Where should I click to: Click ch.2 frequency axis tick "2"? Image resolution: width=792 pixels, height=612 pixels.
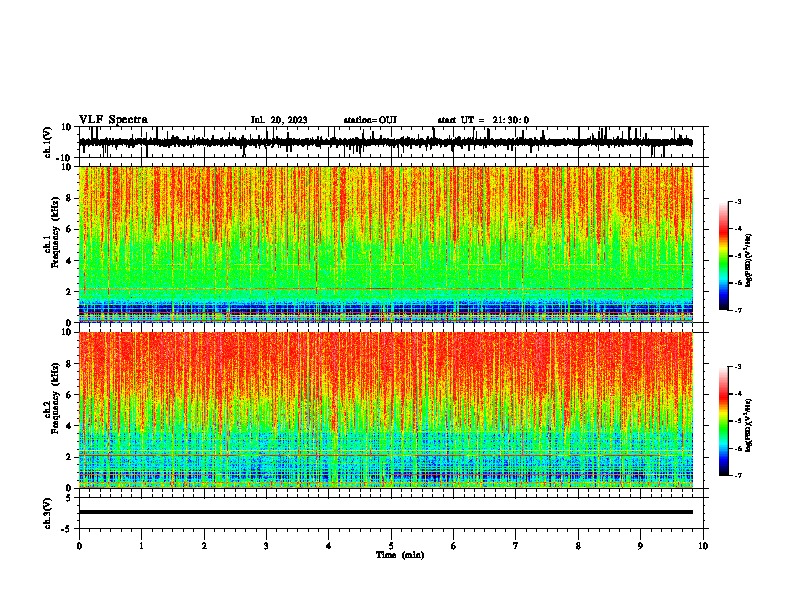tap(68, 457)
